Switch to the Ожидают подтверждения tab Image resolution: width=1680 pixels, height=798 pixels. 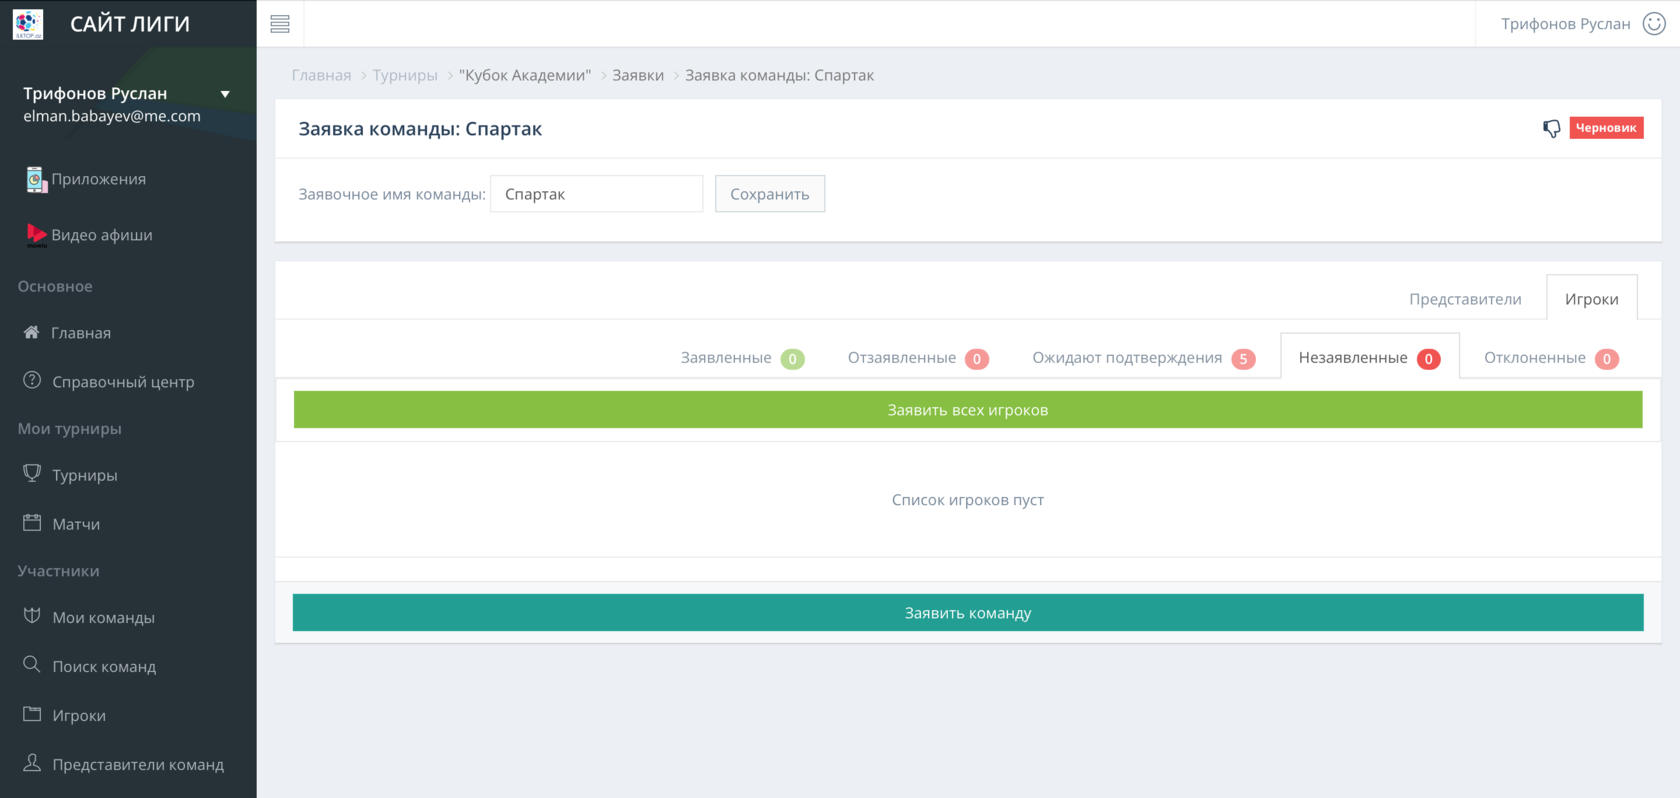coord(1143,358)
